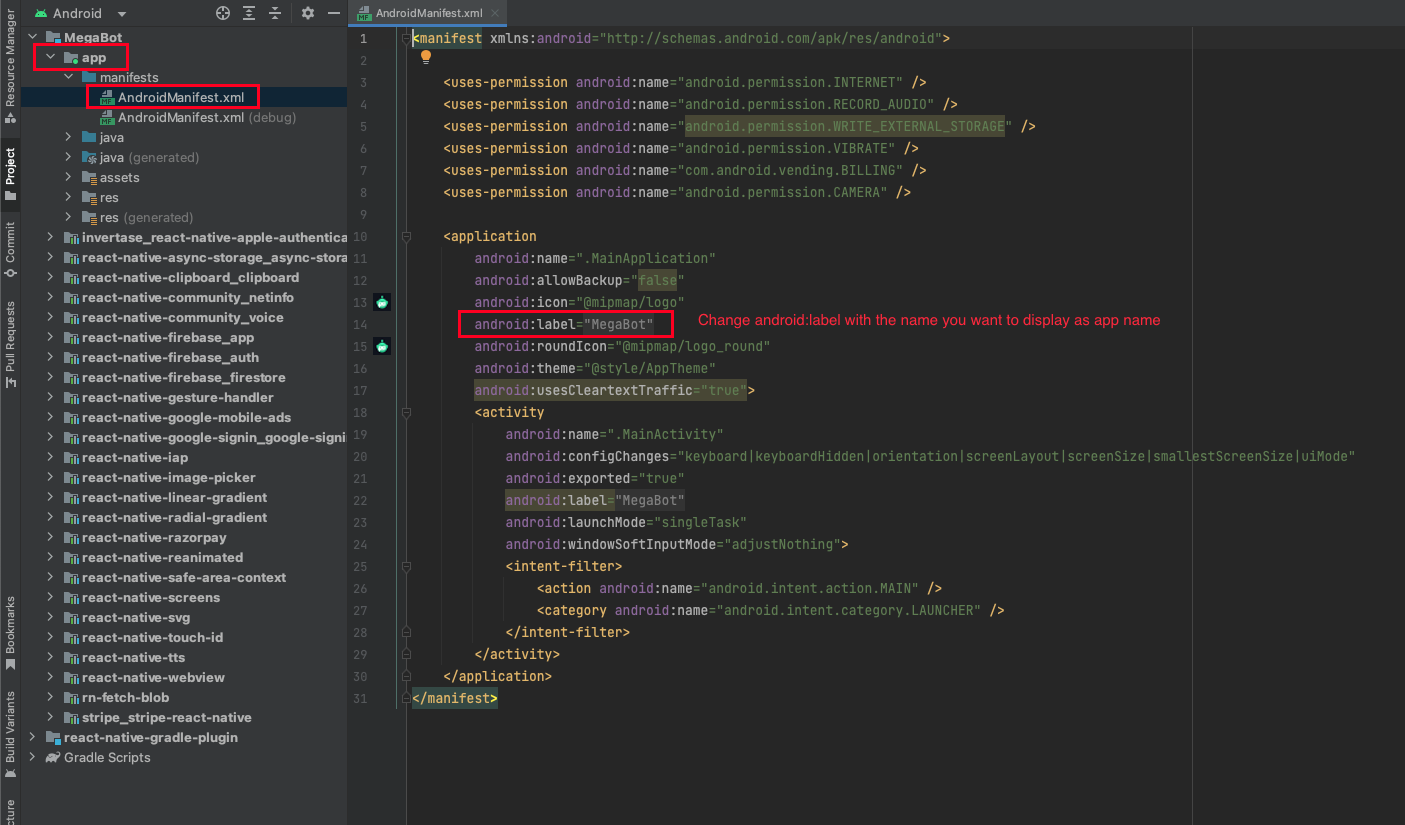1405x825 pixels.
Task: Collapse the manifests folder
Action: (x=69, y=77)
